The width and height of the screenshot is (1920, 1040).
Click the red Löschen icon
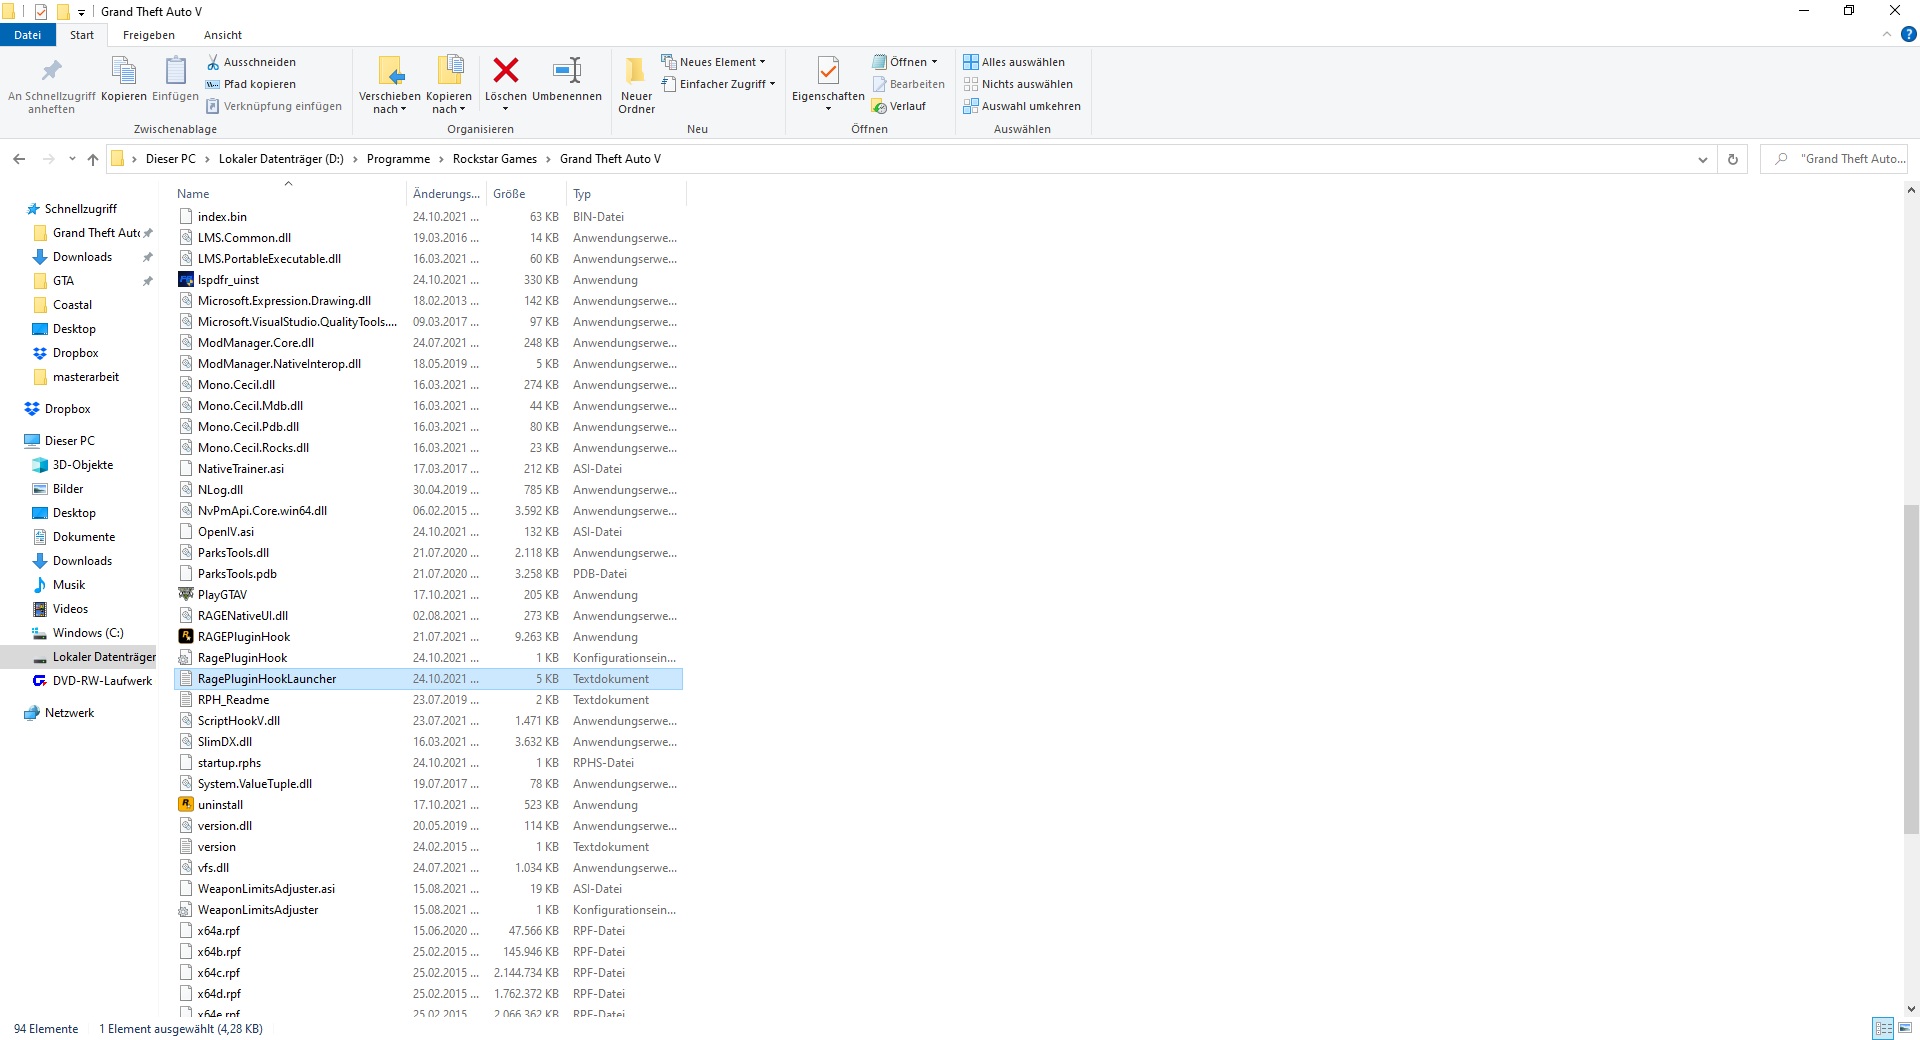point(506,70)
